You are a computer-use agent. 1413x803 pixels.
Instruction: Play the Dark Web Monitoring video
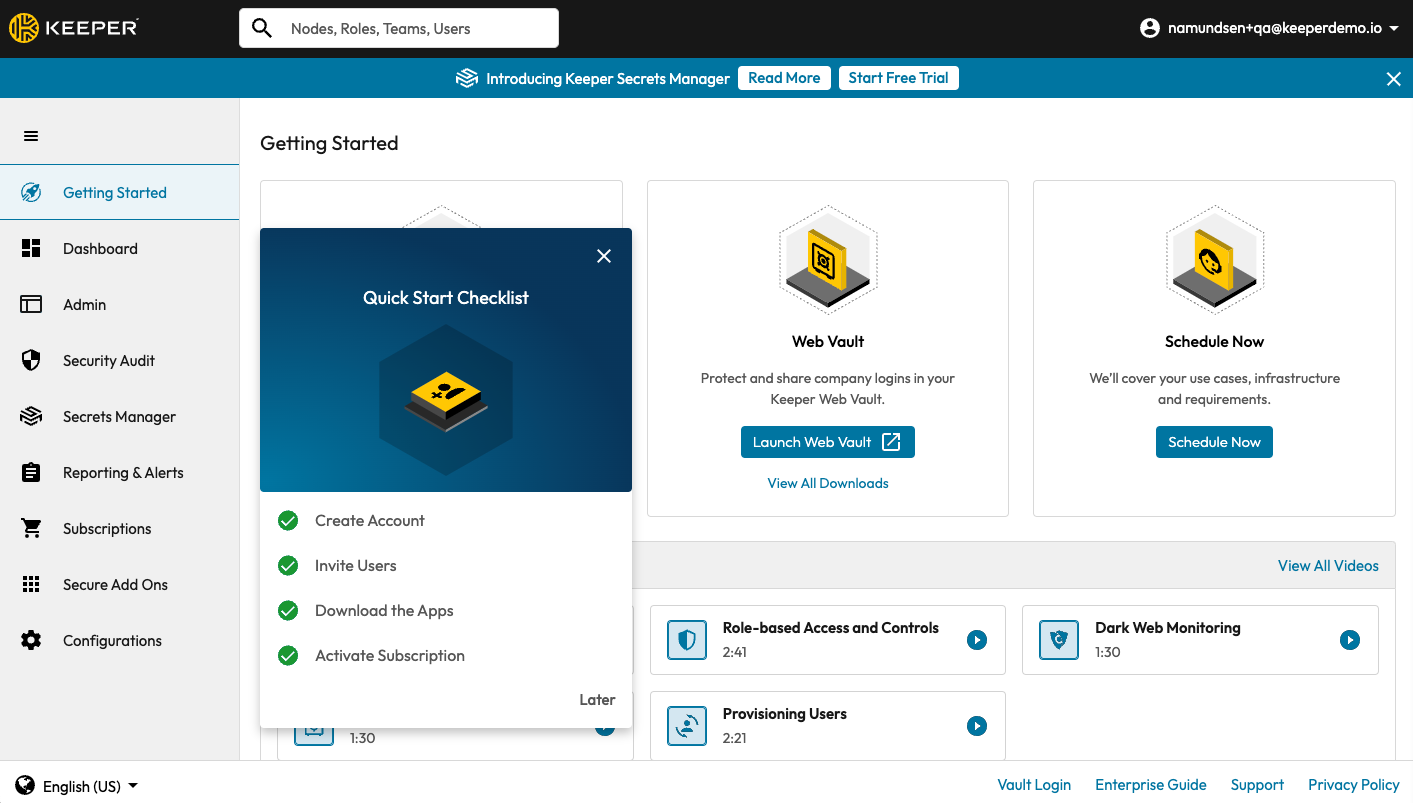pyautogui.click(x=1349, y=640)
